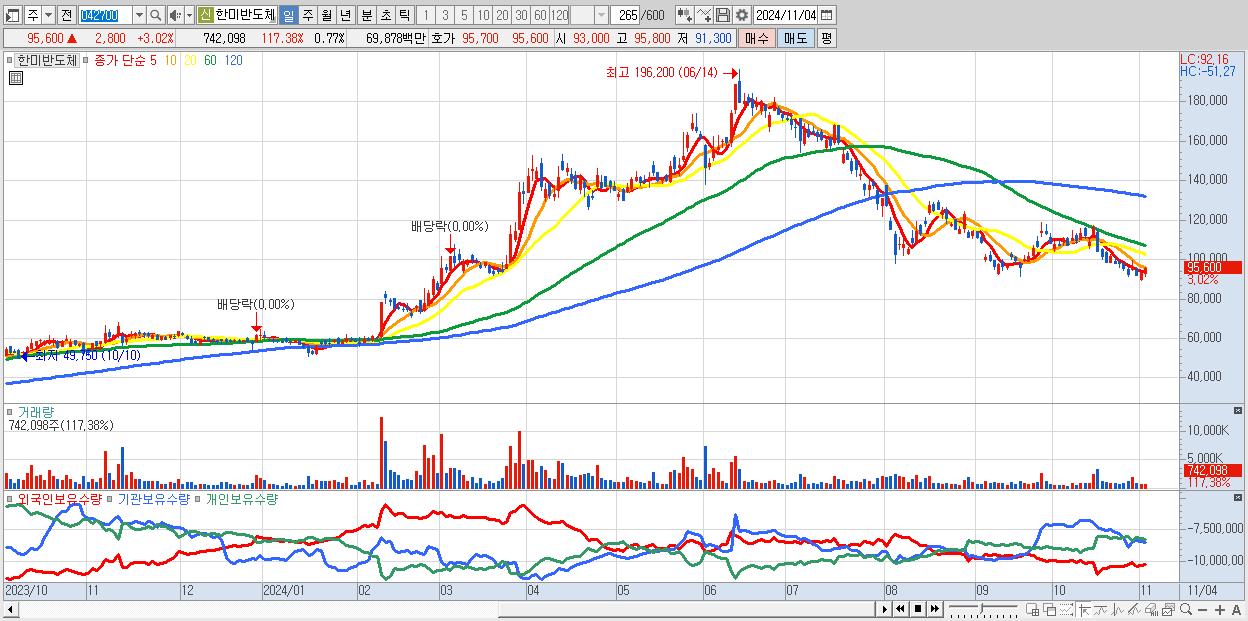
Task: Click the 120-day moving average legend
Action: (233, 60)
